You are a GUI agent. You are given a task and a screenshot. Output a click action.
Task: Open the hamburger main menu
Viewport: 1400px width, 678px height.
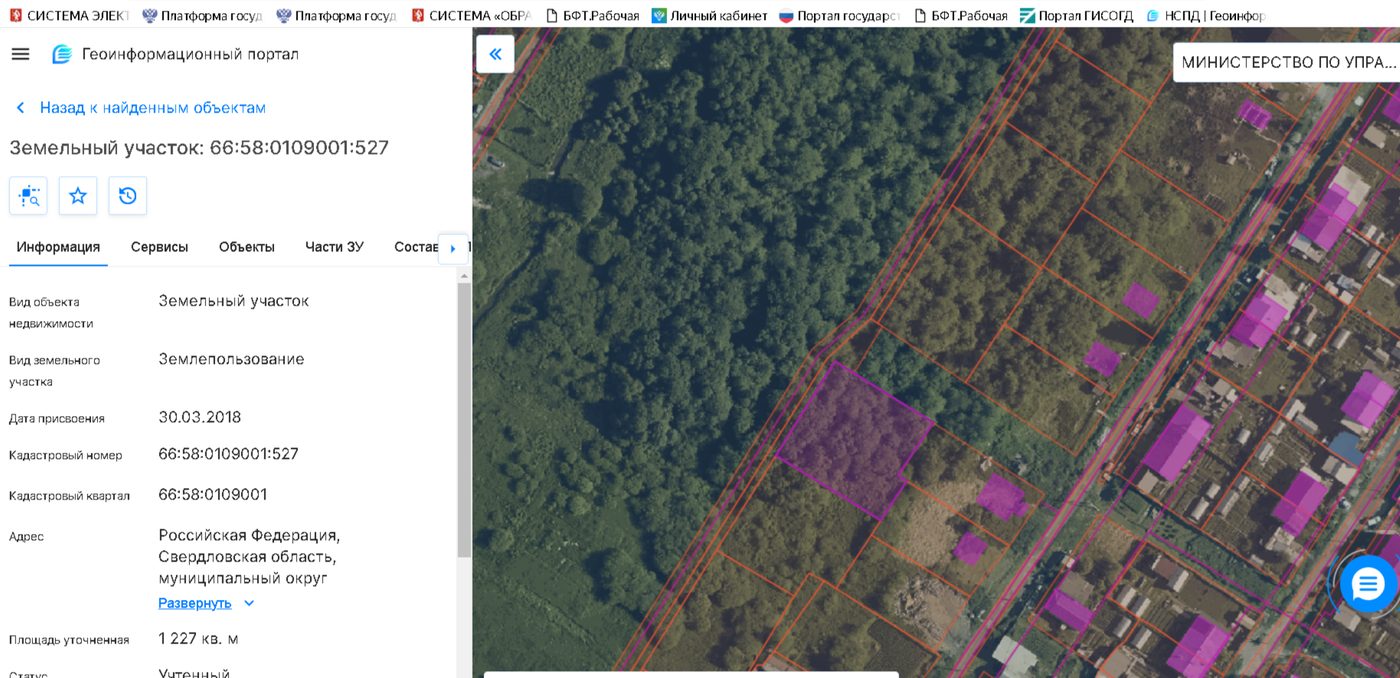20,54
